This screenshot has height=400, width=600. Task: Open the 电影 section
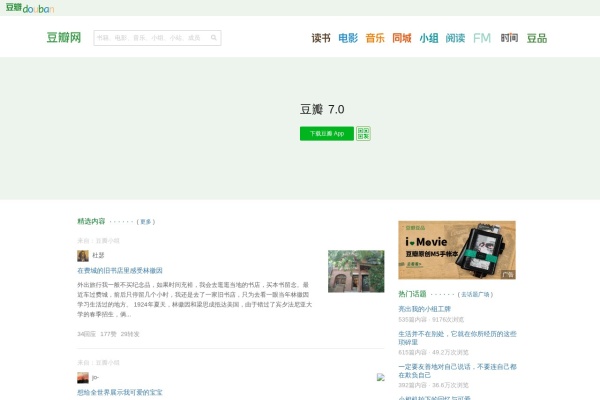[x=348, y=38]
